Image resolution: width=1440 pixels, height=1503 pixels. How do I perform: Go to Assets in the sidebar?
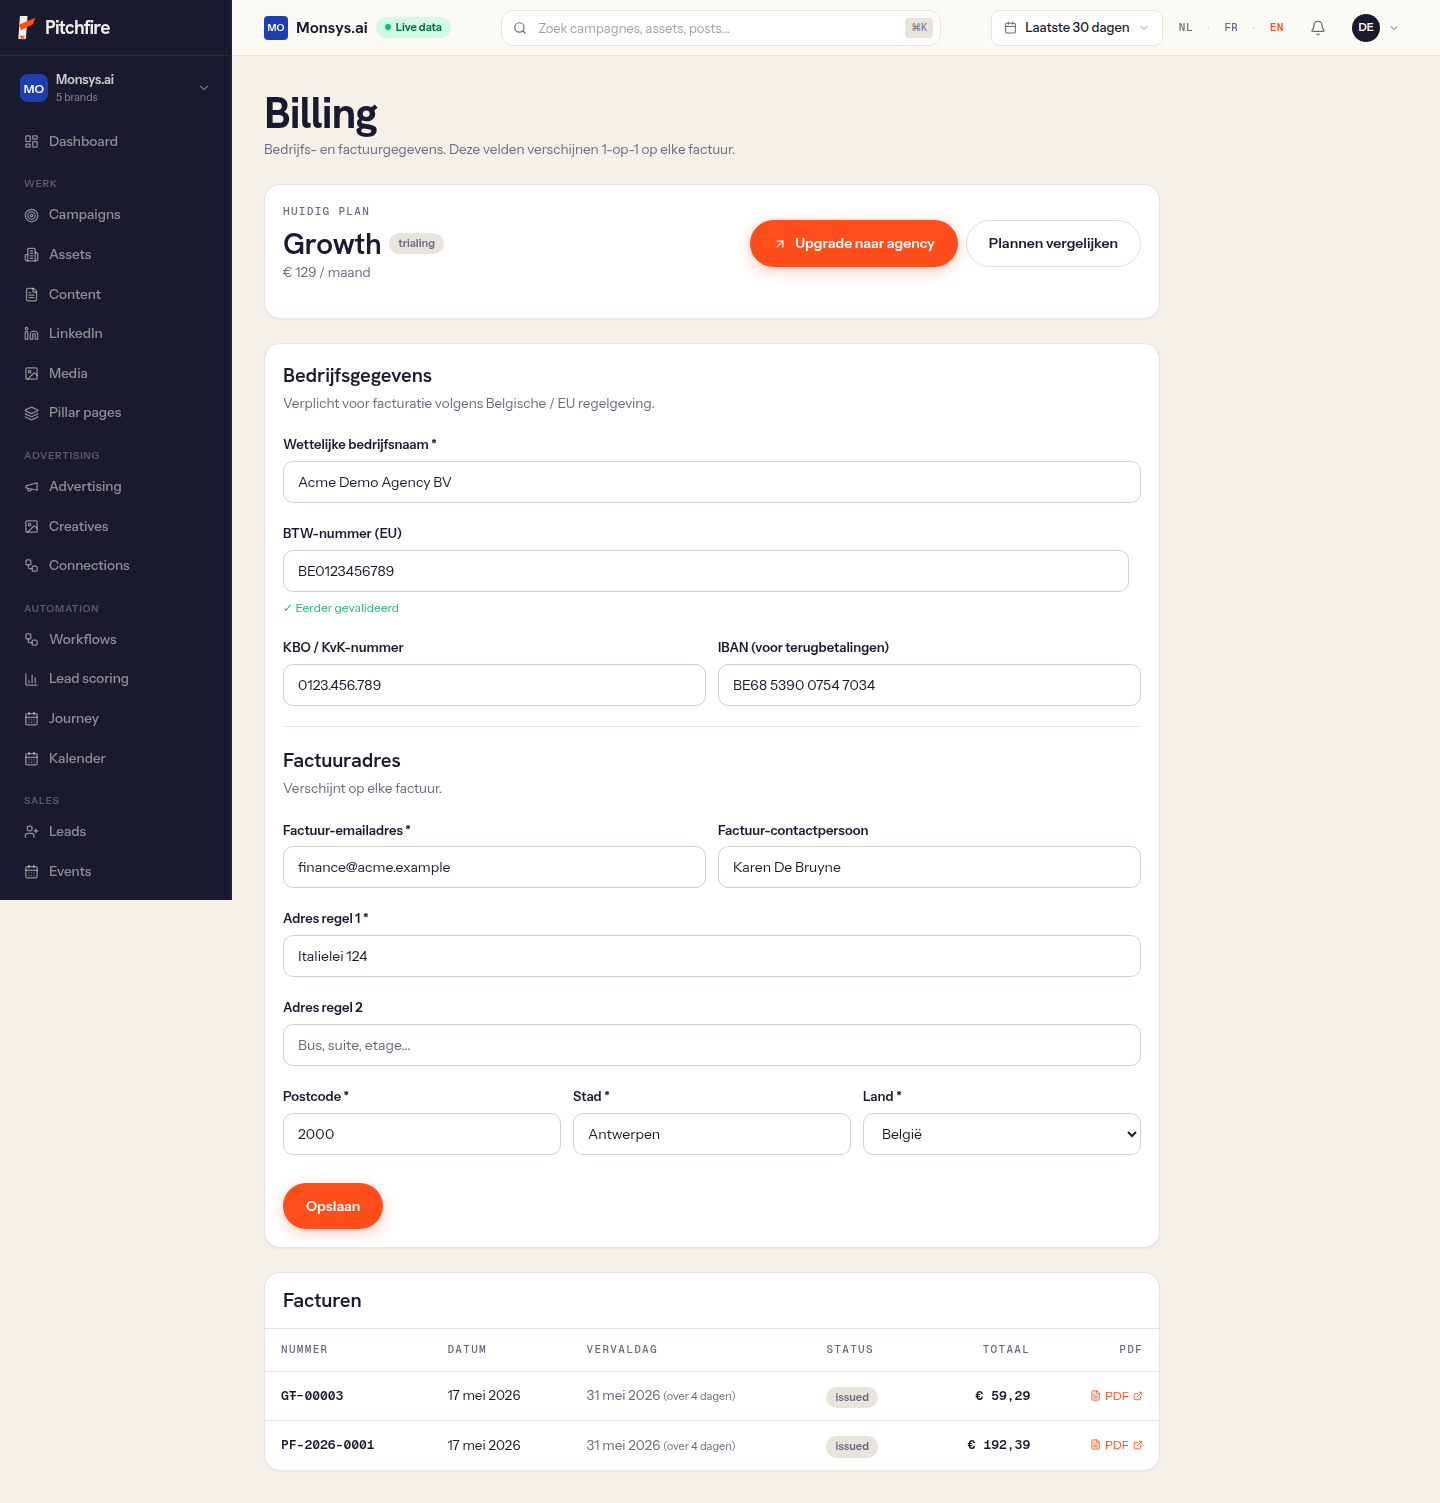tap(116, 254)
